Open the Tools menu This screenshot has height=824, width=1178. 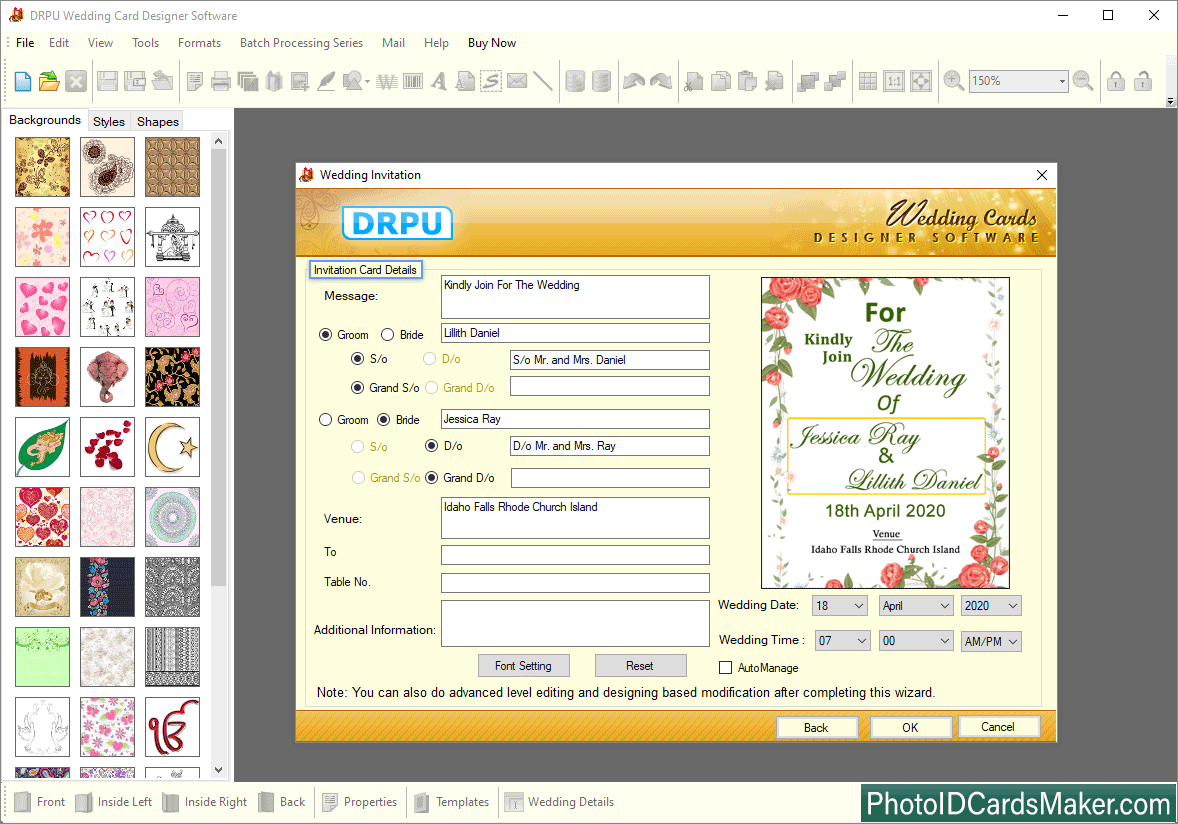[x=146, y=43]
